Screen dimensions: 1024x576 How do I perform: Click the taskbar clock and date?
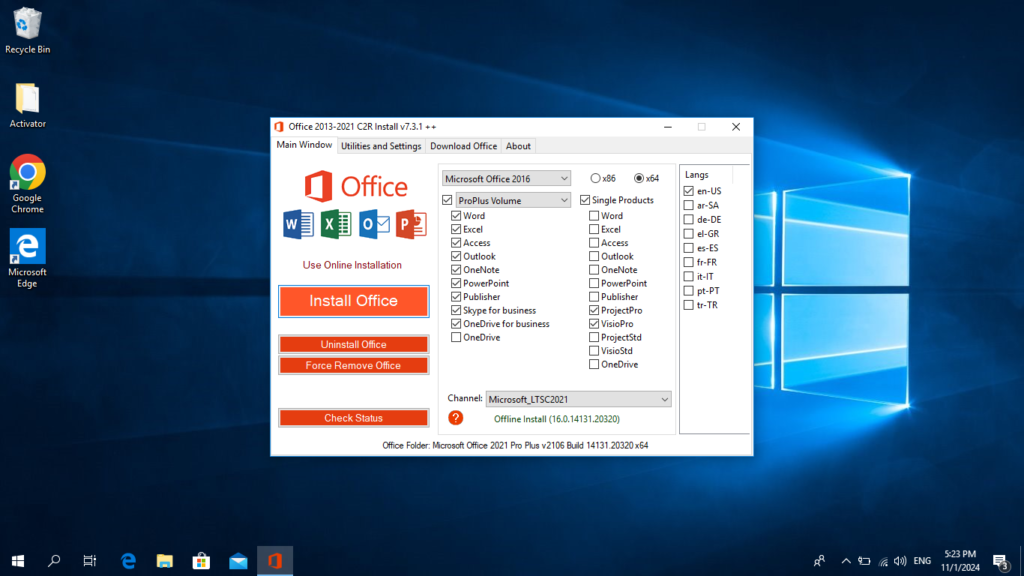coord(960,561)
